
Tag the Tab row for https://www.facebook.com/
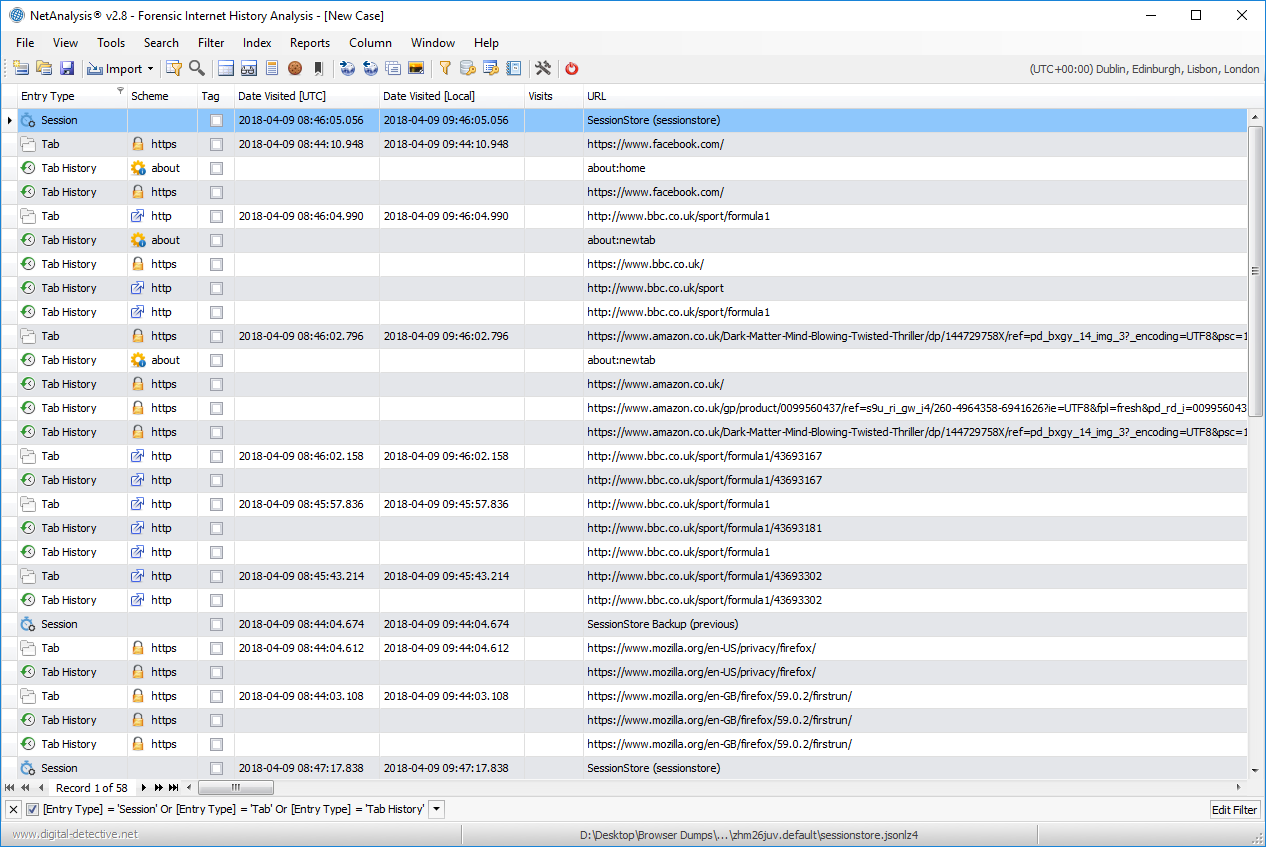point(216,144)
